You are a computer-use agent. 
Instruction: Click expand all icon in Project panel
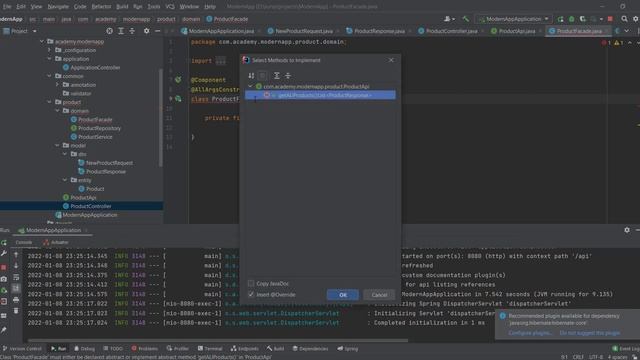pos(121,31)
